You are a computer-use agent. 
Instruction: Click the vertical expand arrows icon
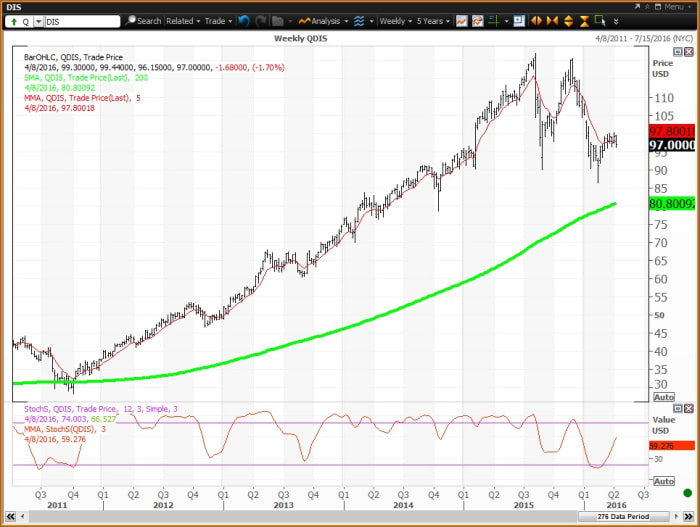[566, 20]
